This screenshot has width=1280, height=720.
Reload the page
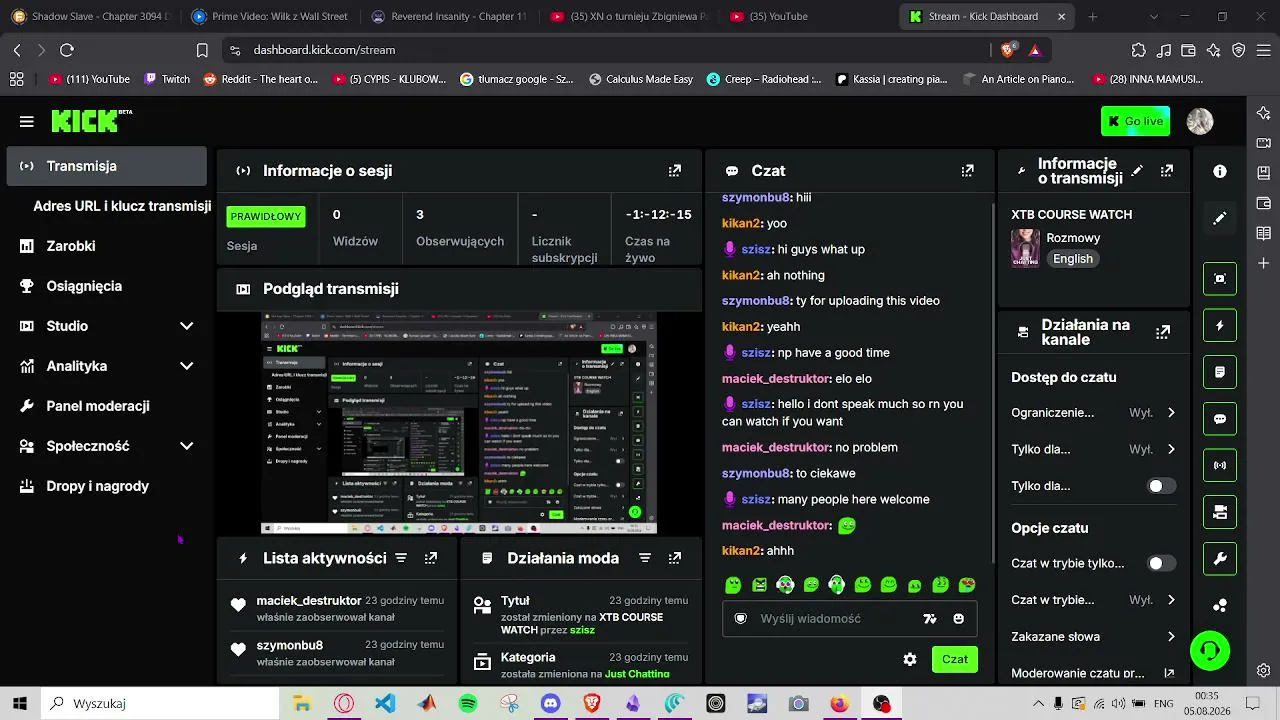coord(67,50)
